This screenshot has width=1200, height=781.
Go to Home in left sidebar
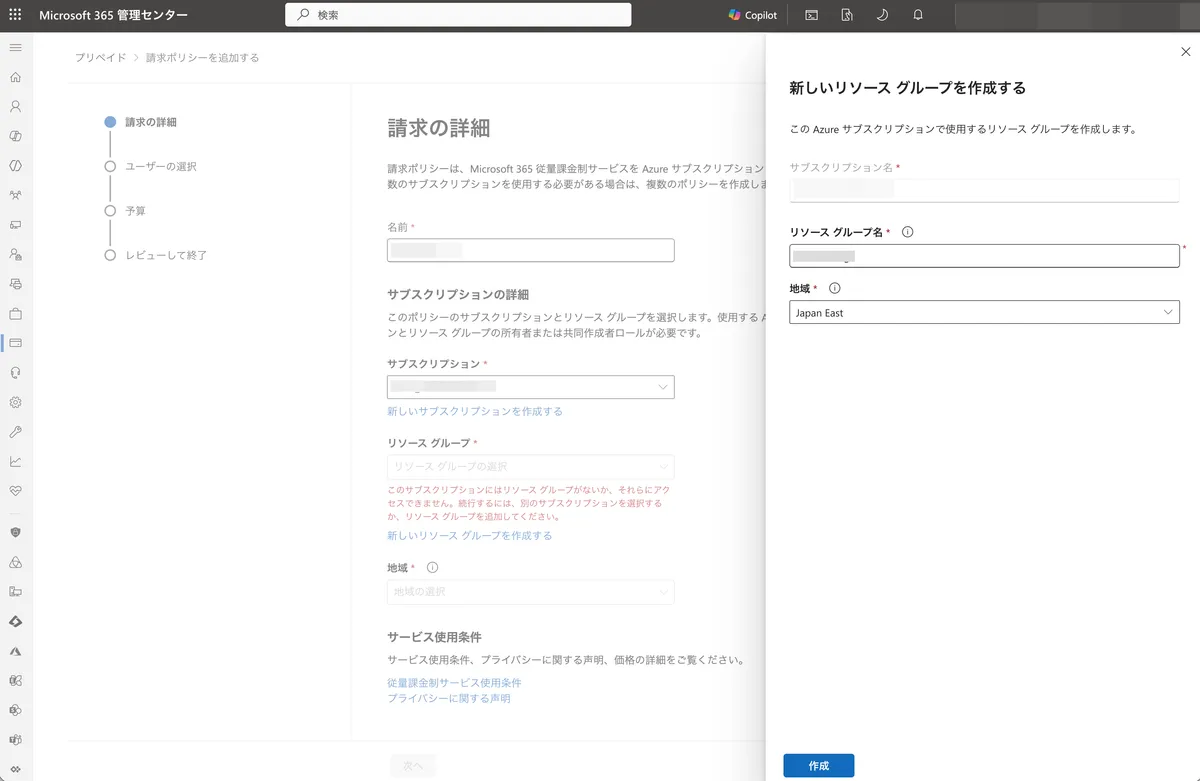point(15,77)
